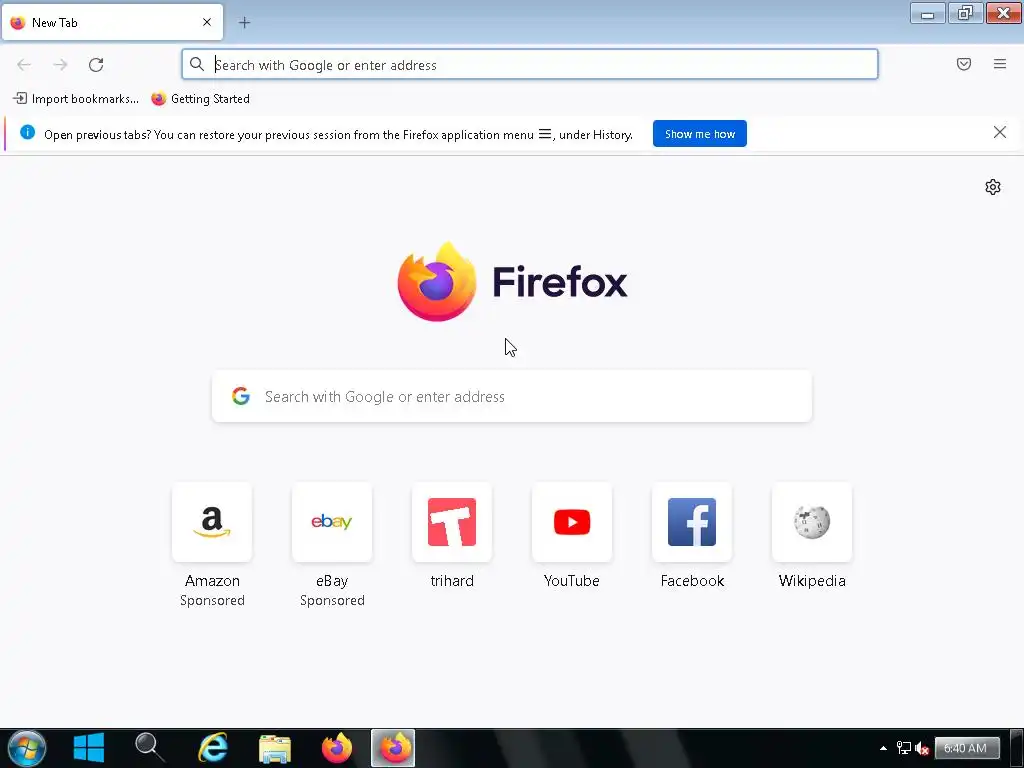This screenshot has height=768, width=1024.
Task: Go back using the back arrow
Action: 24,65
